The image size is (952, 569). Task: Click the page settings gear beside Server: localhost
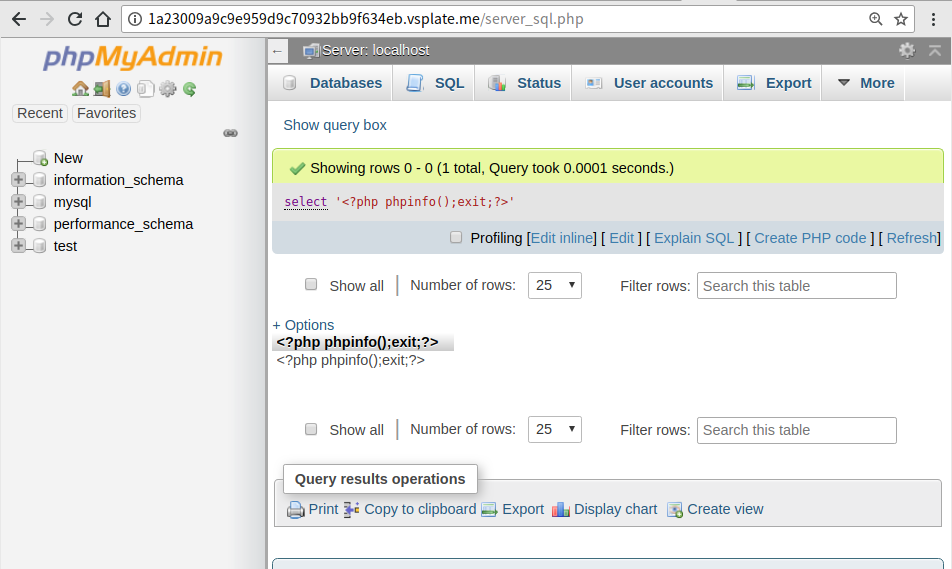point(907,50)
